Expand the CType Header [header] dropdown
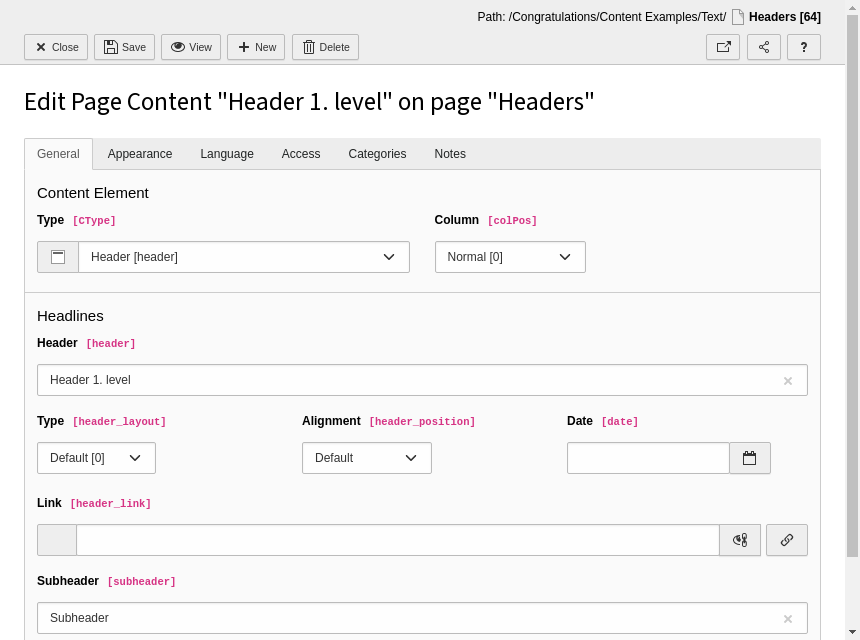The width and height of the screenshot is (860, 640). click(244, 257)
